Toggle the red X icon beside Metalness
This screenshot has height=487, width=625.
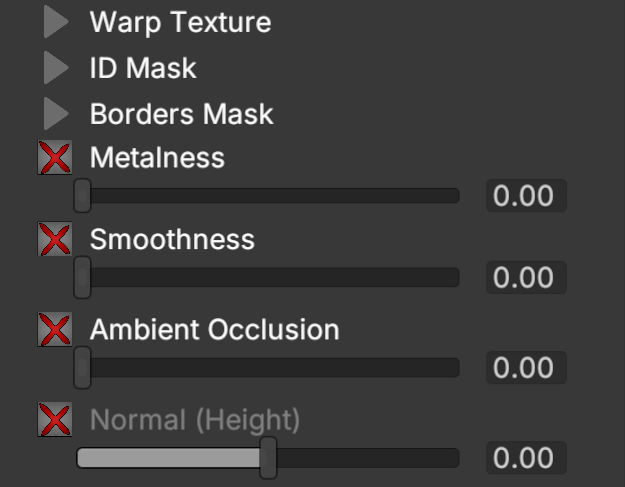(x=54, y=158)
